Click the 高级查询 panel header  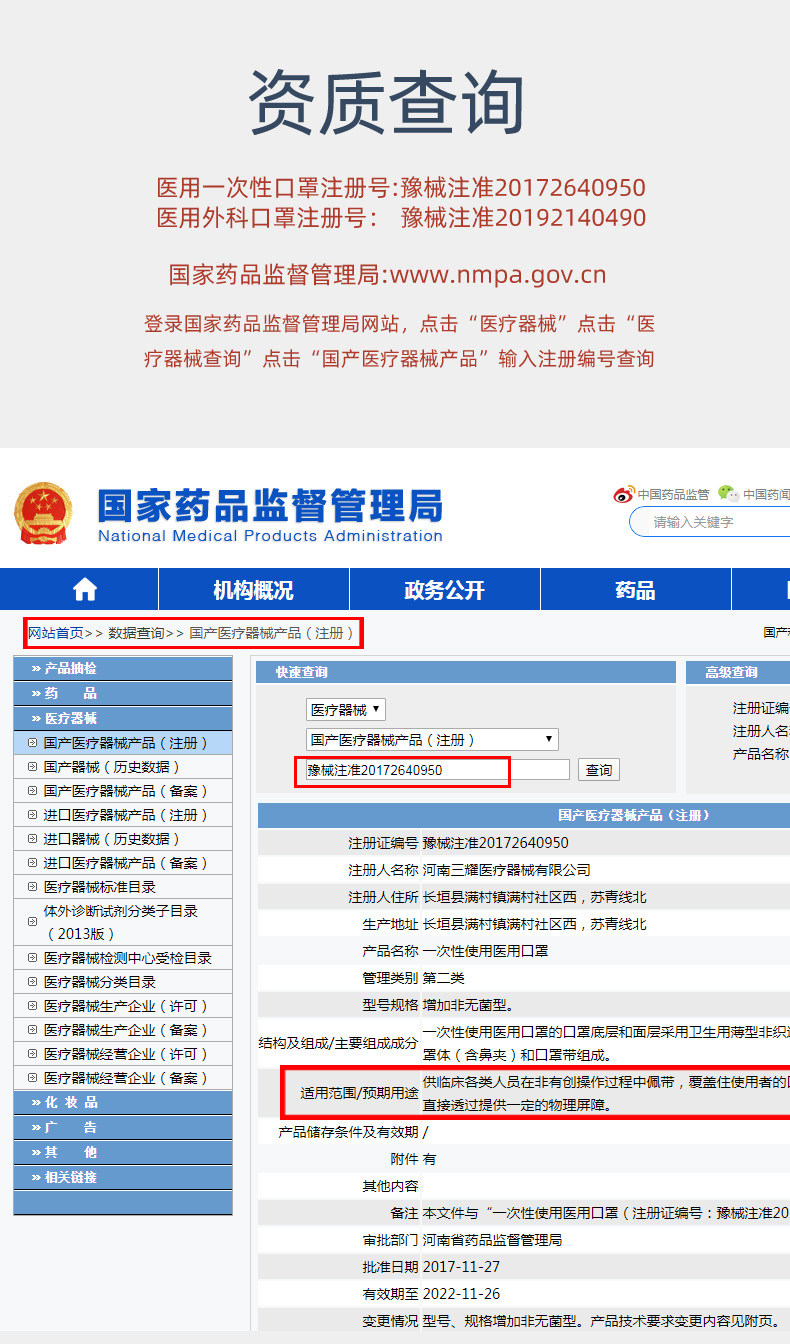(x=738, y=672)
